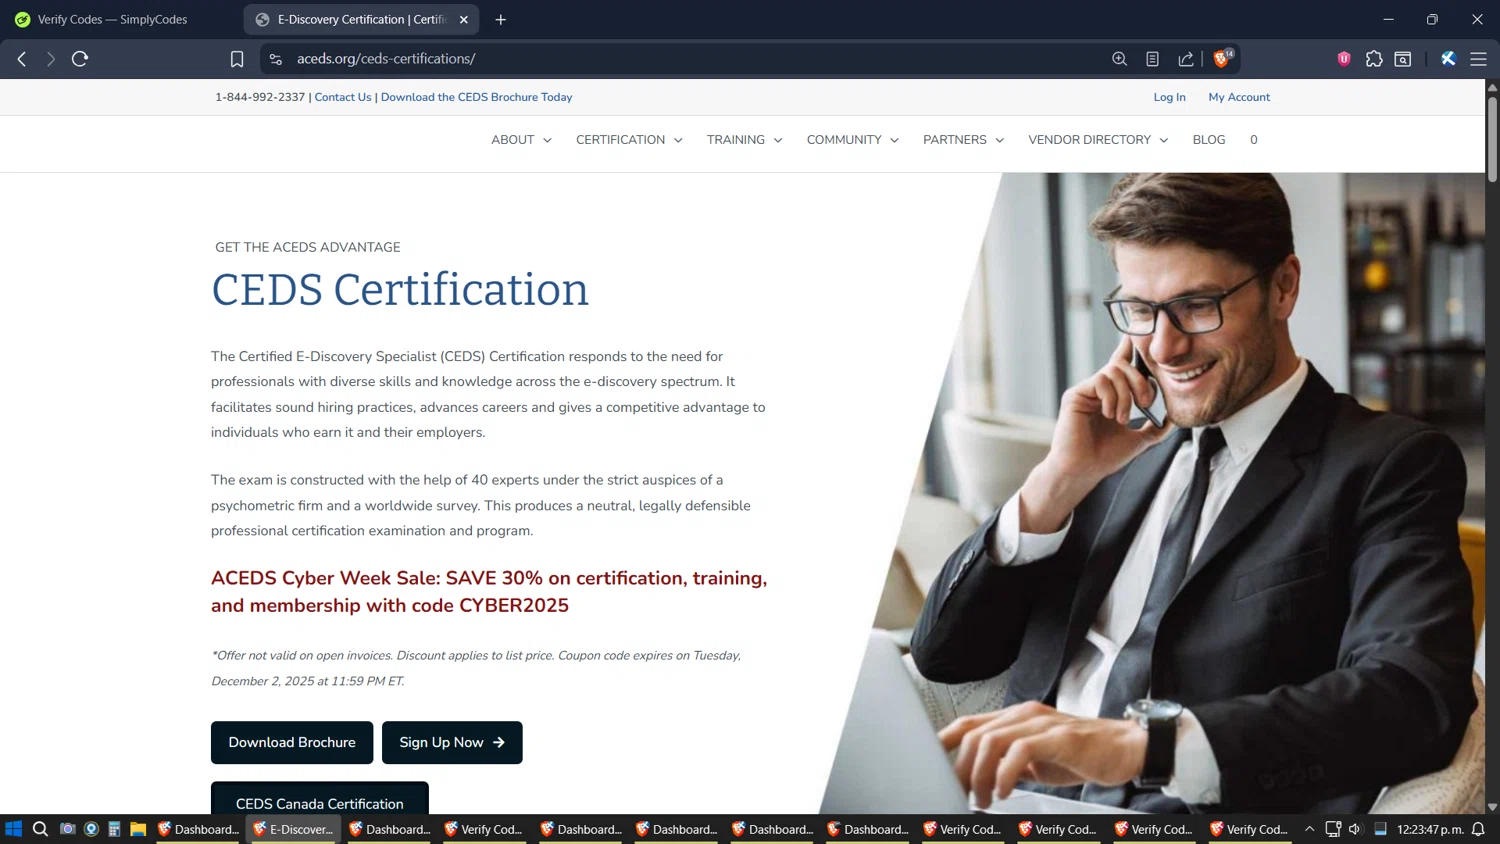
Task: Click the scrollbar down arrow
Action: click(x=1492, y=806)
